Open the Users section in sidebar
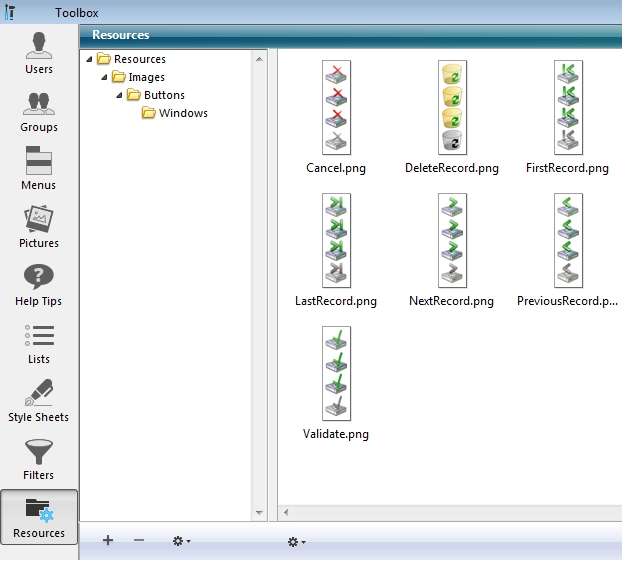Screen dimensions: 622x561 (x=39, y=53)
